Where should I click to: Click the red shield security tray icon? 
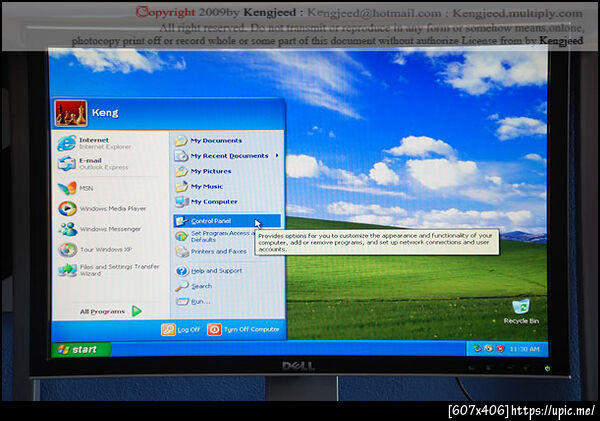point(500,349)
